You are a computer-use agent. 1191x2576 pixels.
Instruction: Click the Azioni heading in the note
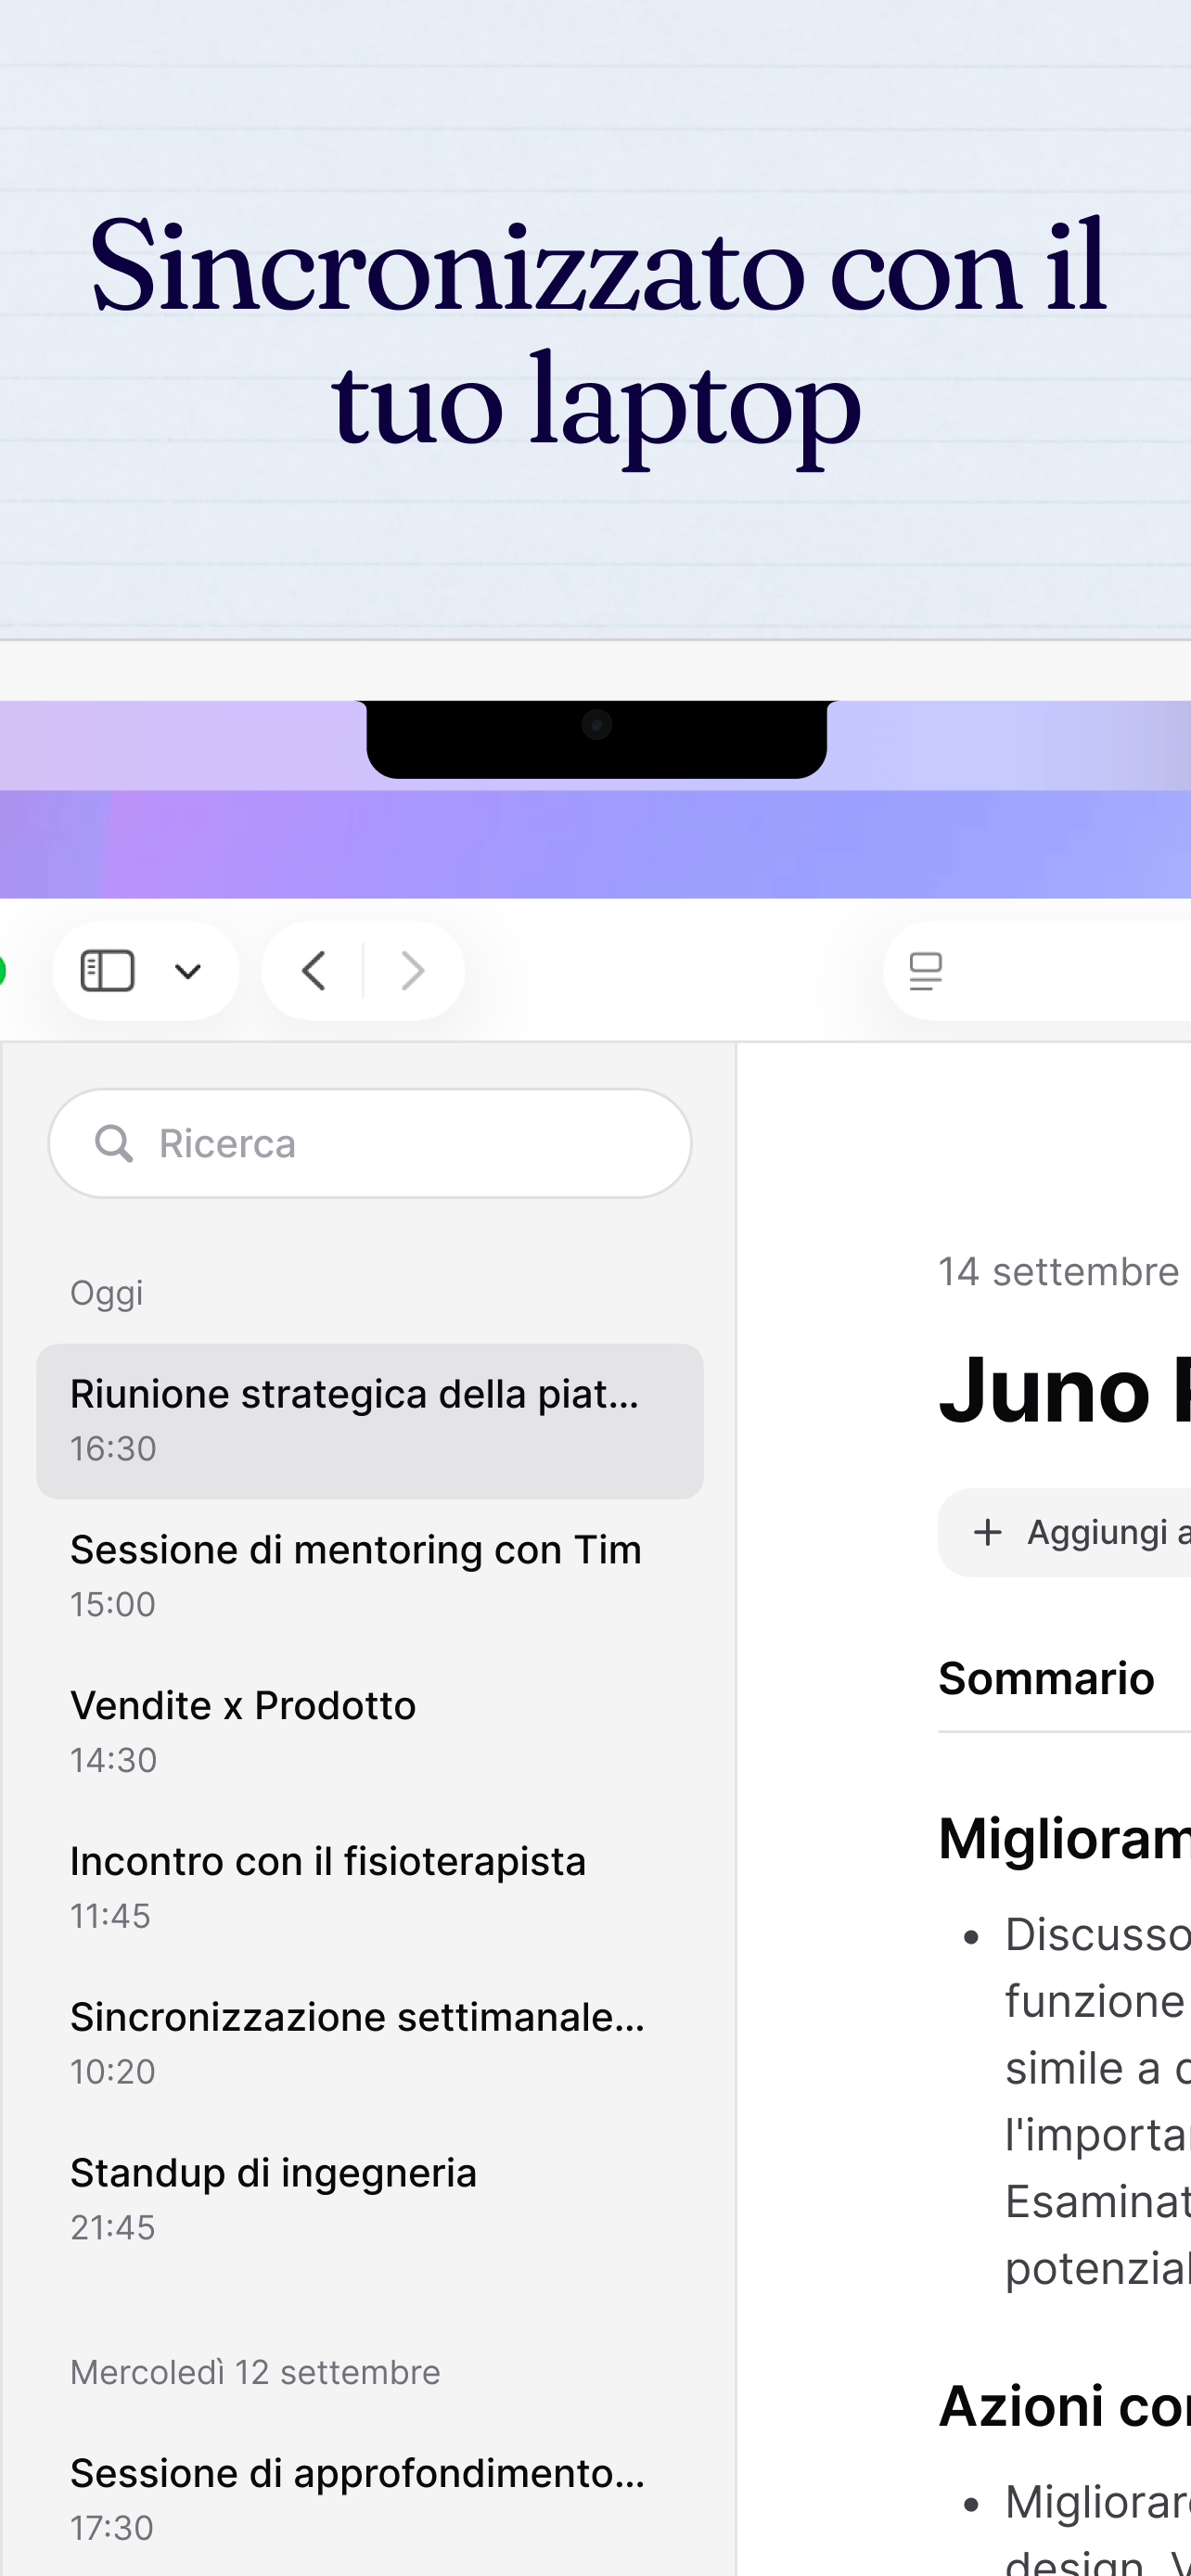(1064, 2406)
